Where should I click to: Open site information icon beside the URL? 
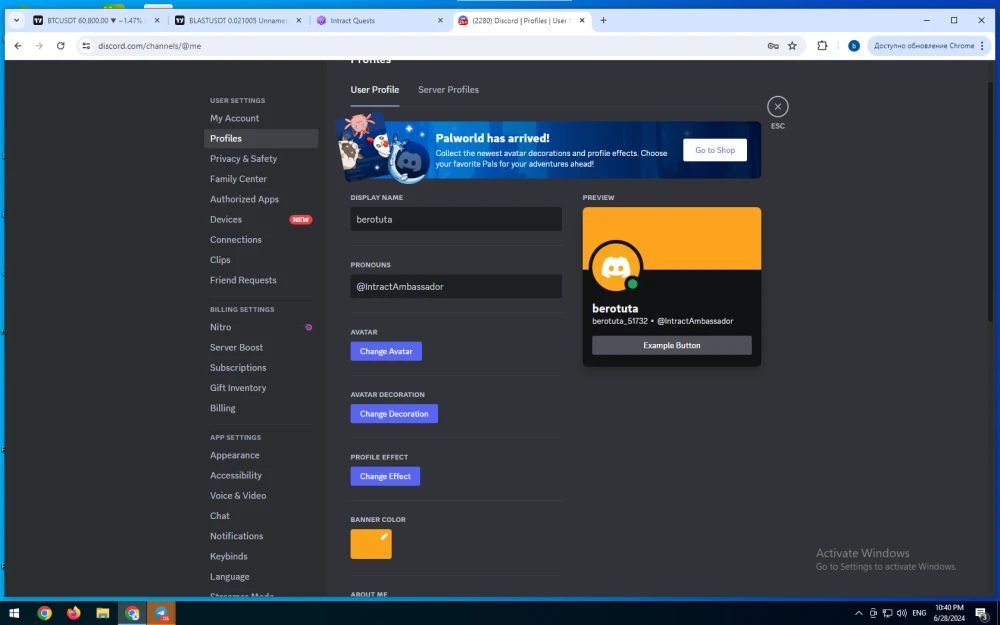coord(86,46)
